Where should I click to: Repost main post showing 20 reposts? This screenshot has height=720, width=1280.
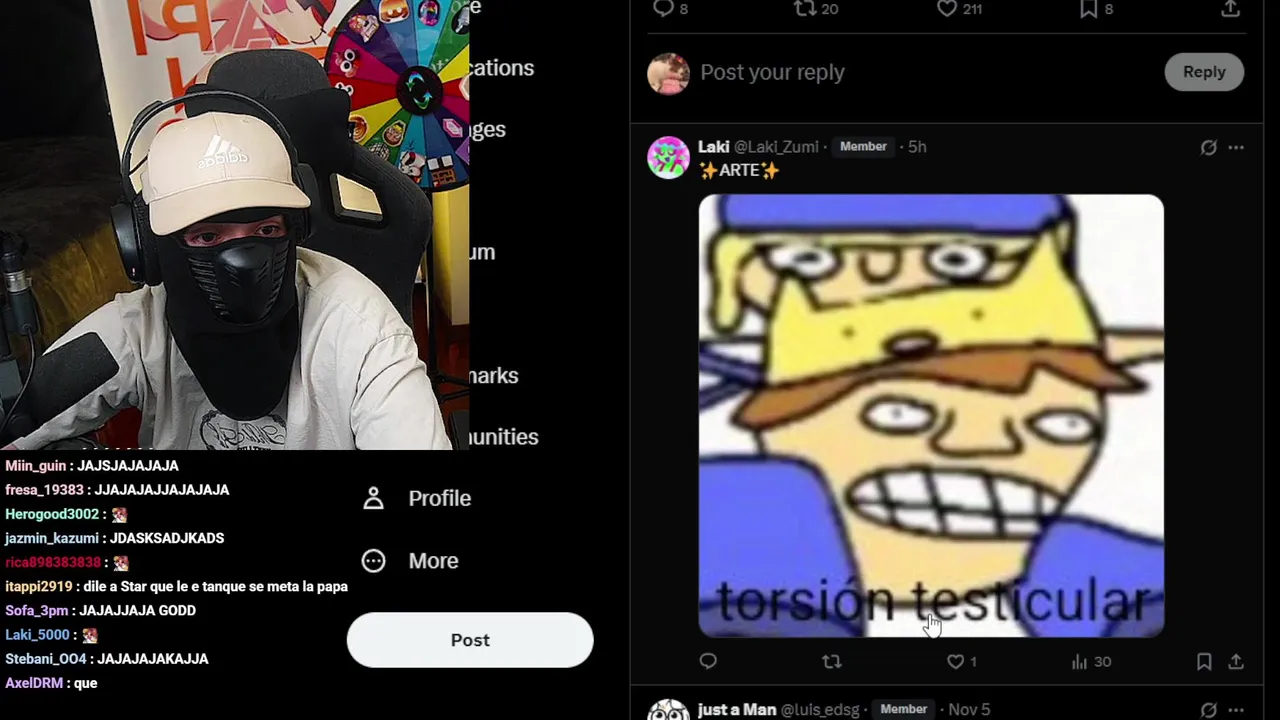click(816, 8)
